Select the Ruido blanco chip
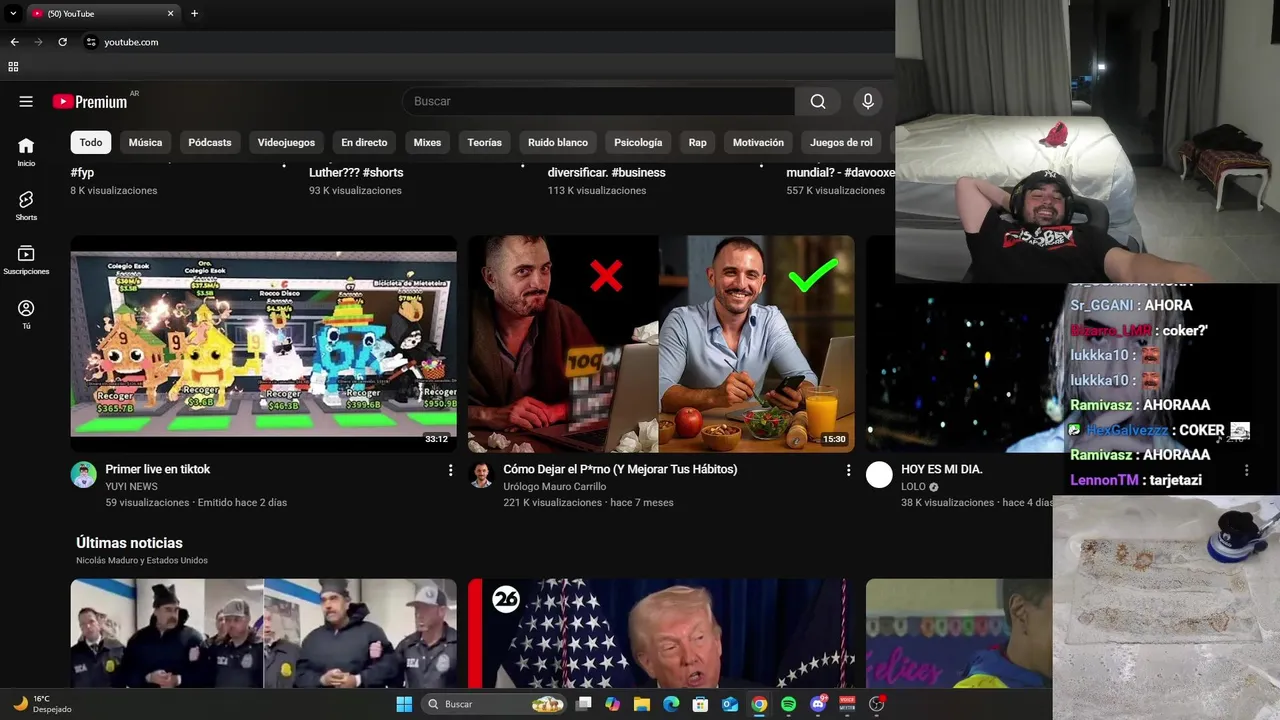Image resolution: width=1280 pixels, height=720 pixels. pos(558,142)
